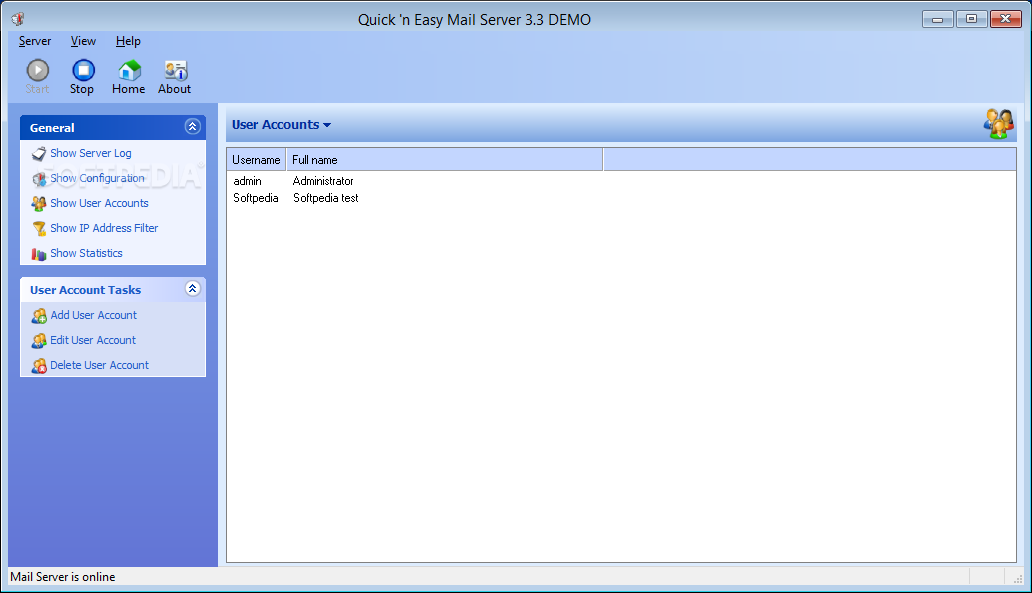
Task: Open the View menu
Action: [83, 41]
